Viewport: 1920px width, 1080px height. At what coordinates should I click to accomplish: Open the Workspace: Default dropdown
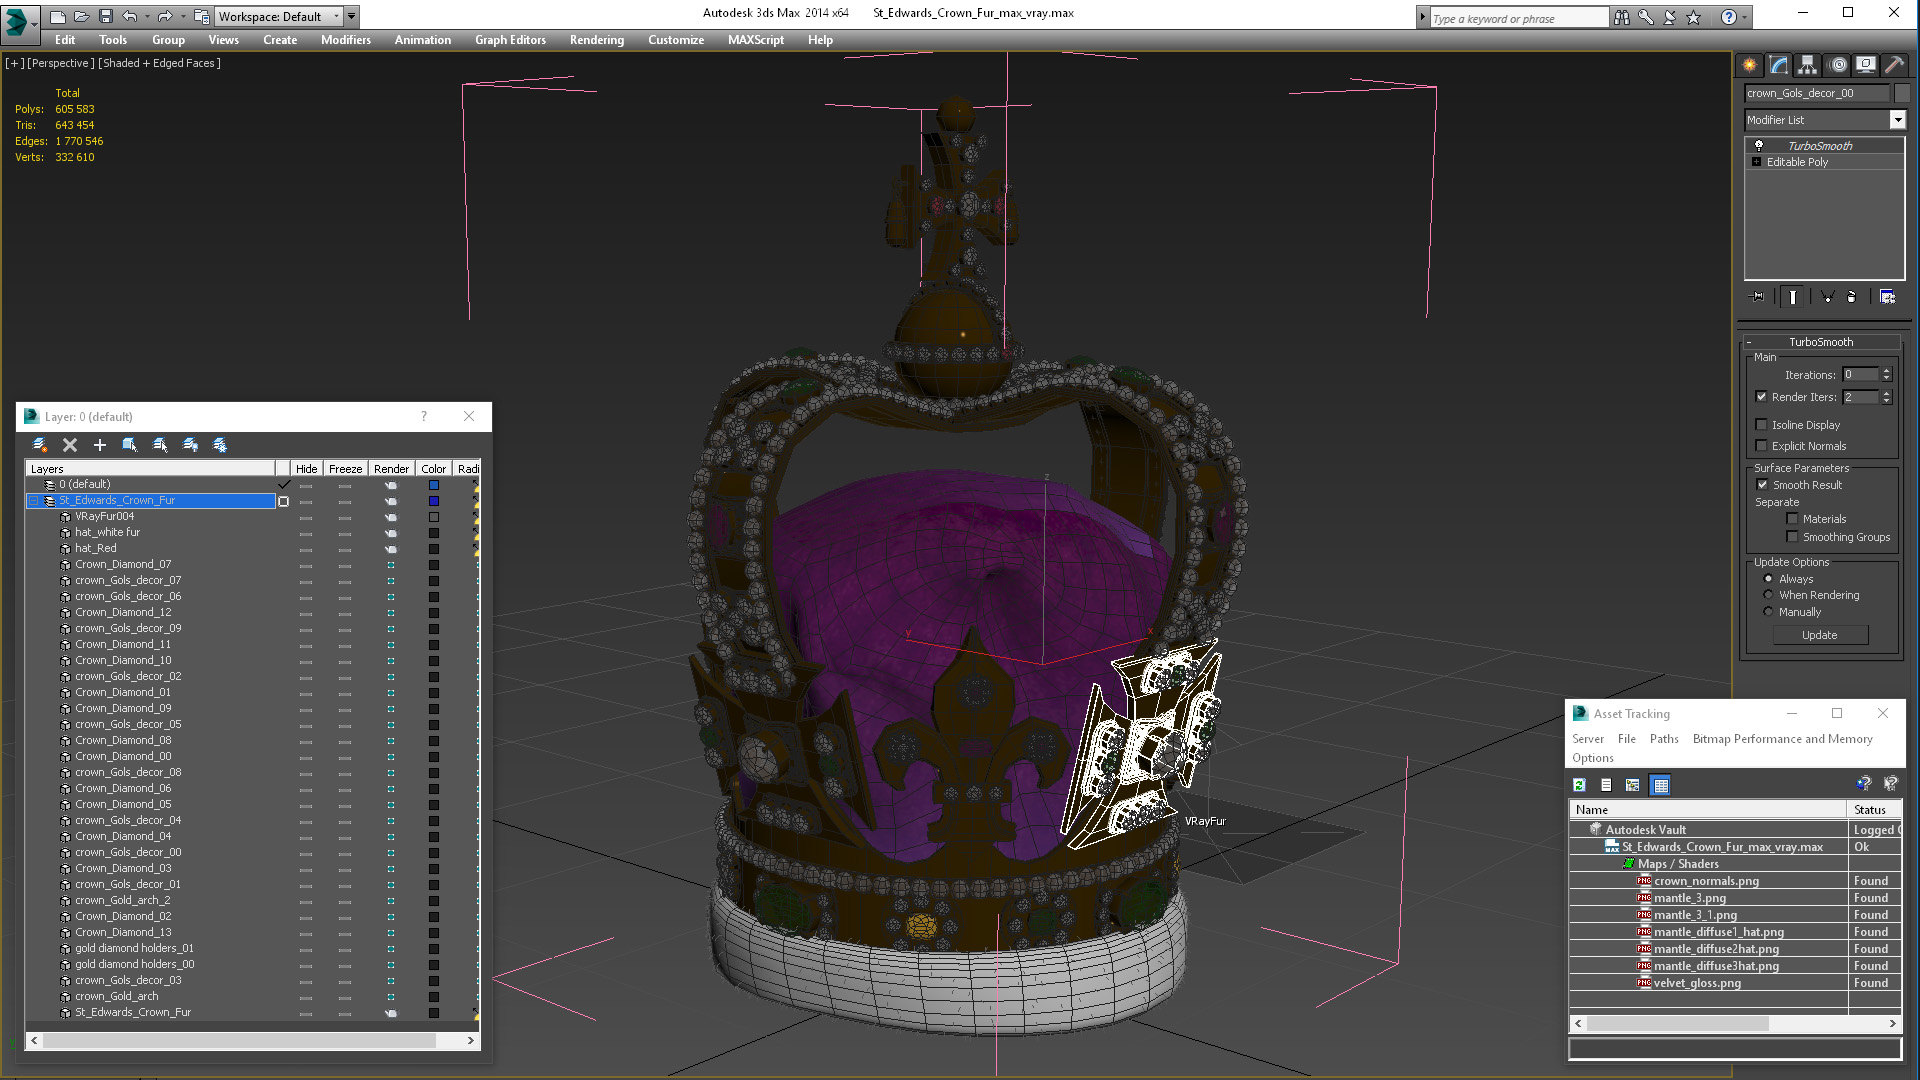[x=336, y=16]
